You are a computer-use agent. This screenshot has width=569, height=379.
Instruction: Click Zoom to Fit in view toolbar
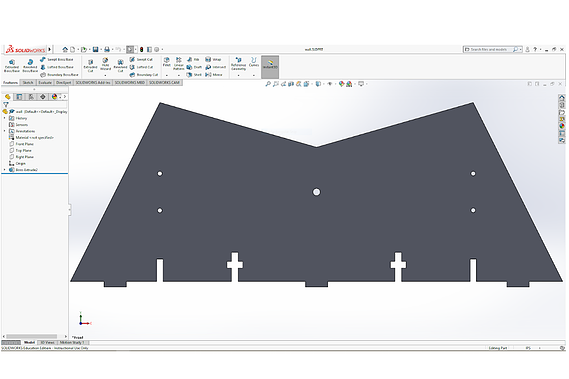tap(268, 84)
